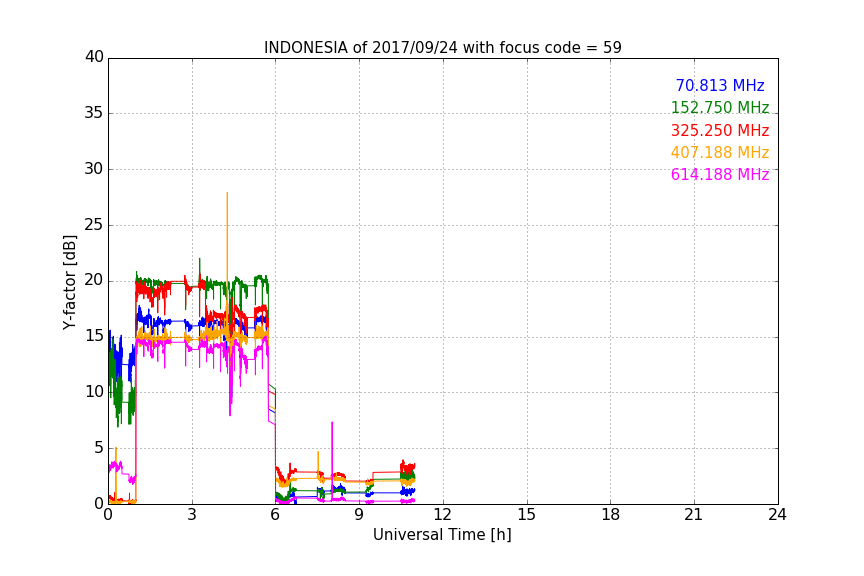Click the 'Universal Time [h]' axis label

(x=442, y=535)
